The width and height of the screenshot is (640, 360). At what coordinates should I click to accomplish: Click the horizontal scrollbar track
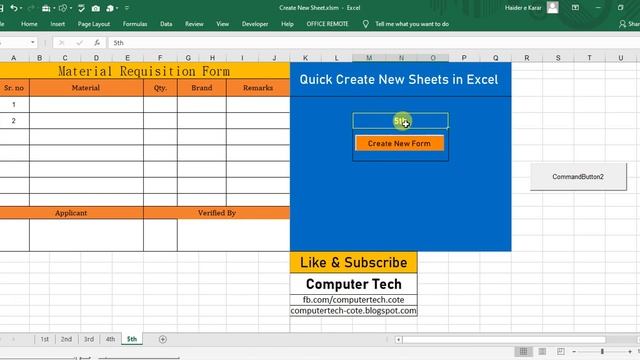click(504, 340)
